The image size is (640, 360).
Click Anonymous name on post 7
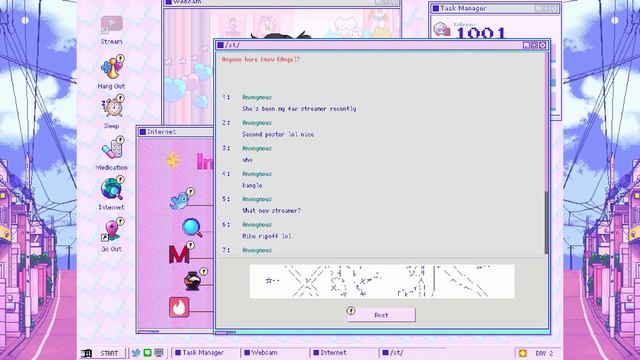pos(257,250)
